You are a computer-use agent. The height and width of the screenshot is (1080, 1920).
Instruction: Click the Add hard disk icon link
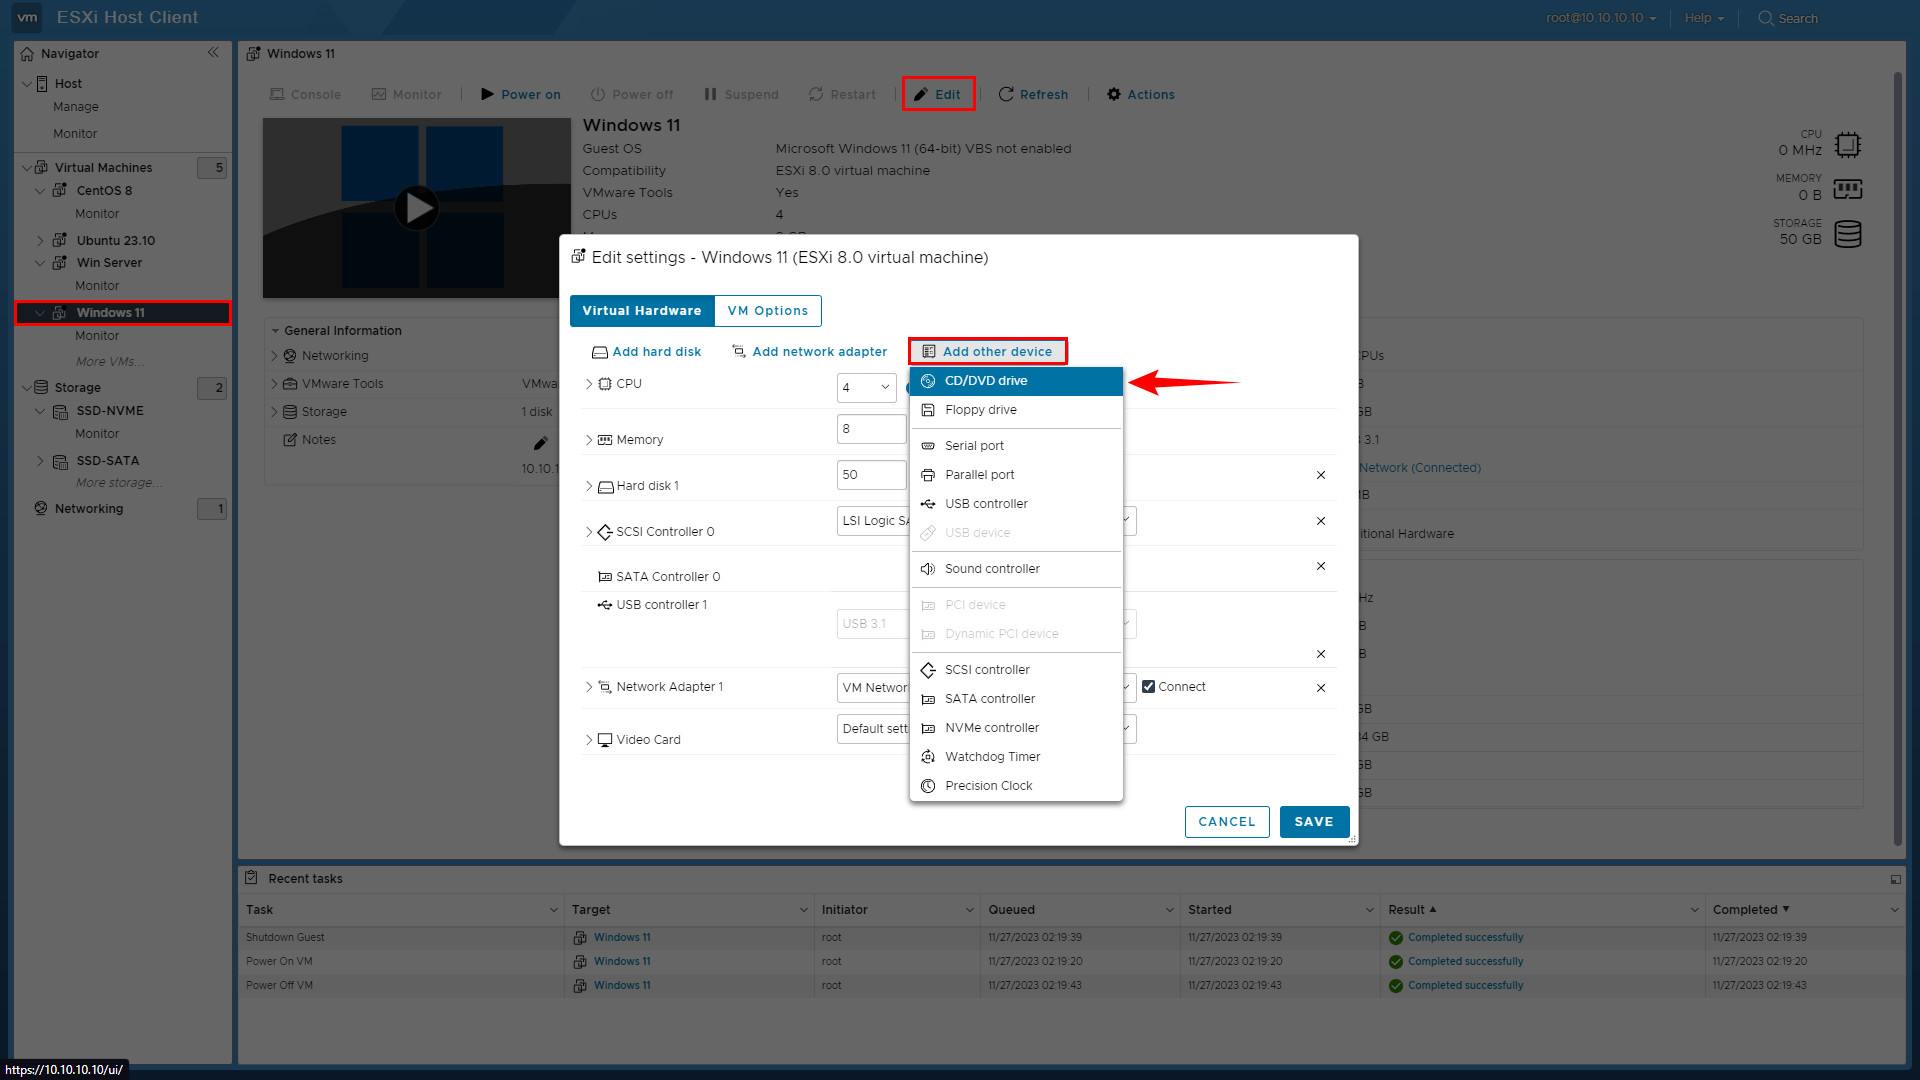[600, 352]
